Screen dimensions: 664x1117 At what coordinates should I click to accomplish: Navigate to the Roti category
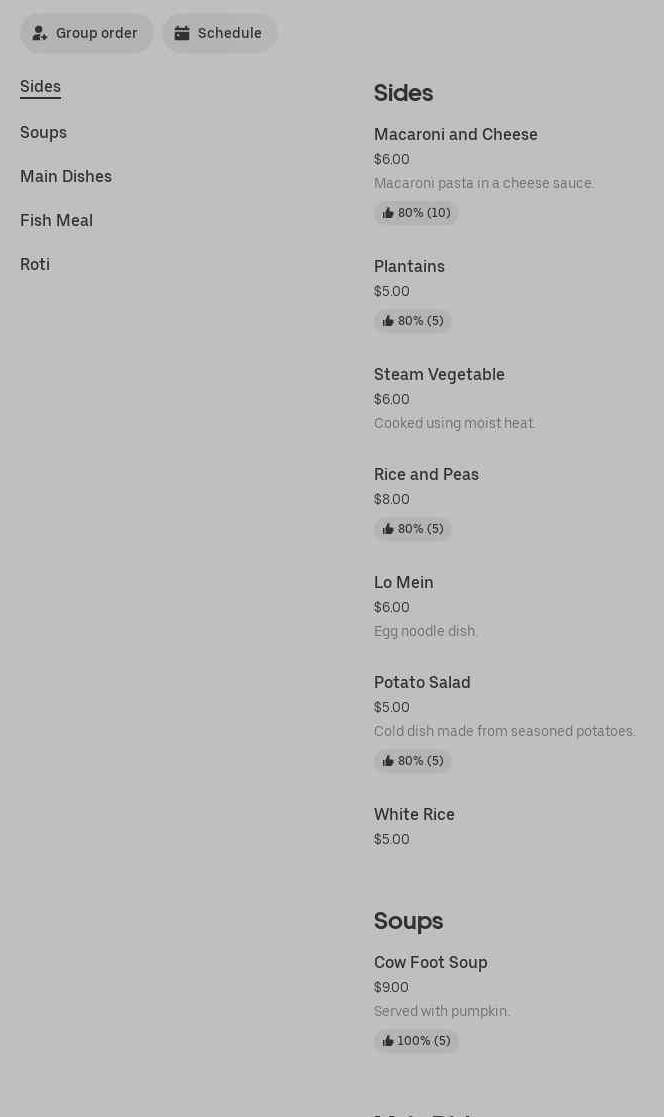point(35,265)
